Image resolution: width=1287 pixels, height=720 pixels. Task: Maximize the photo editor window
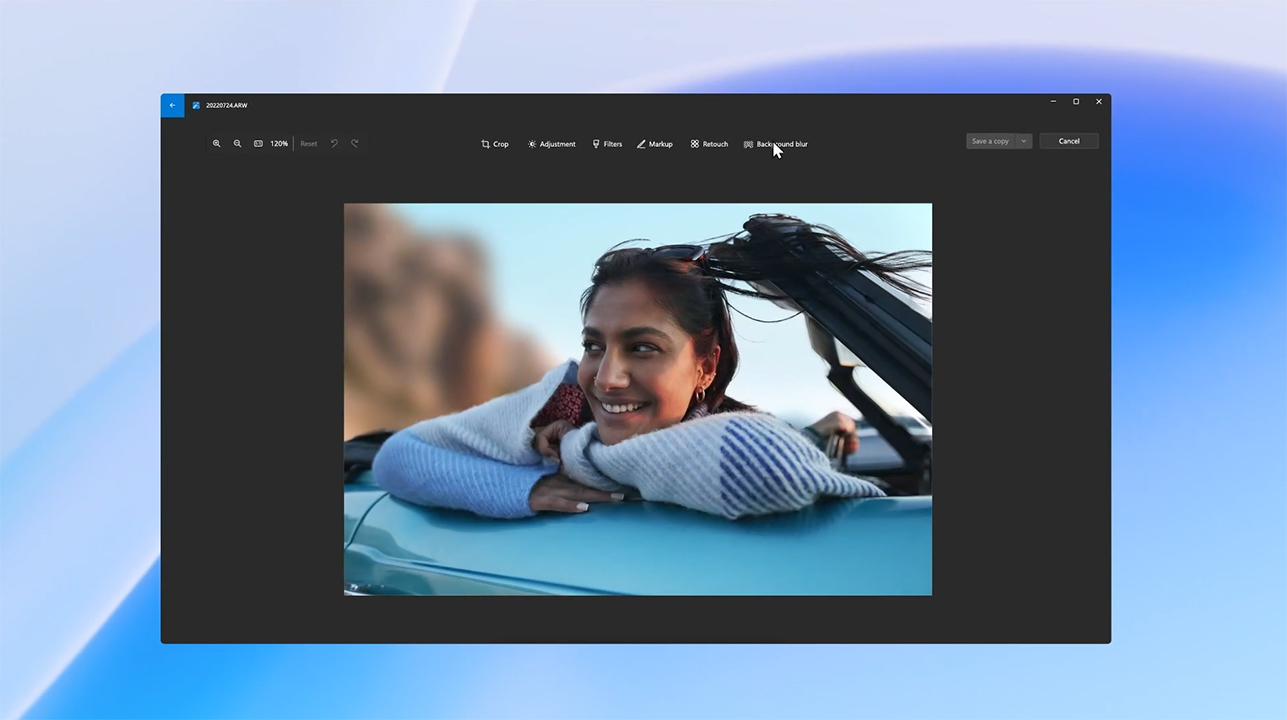point(1076,101)
